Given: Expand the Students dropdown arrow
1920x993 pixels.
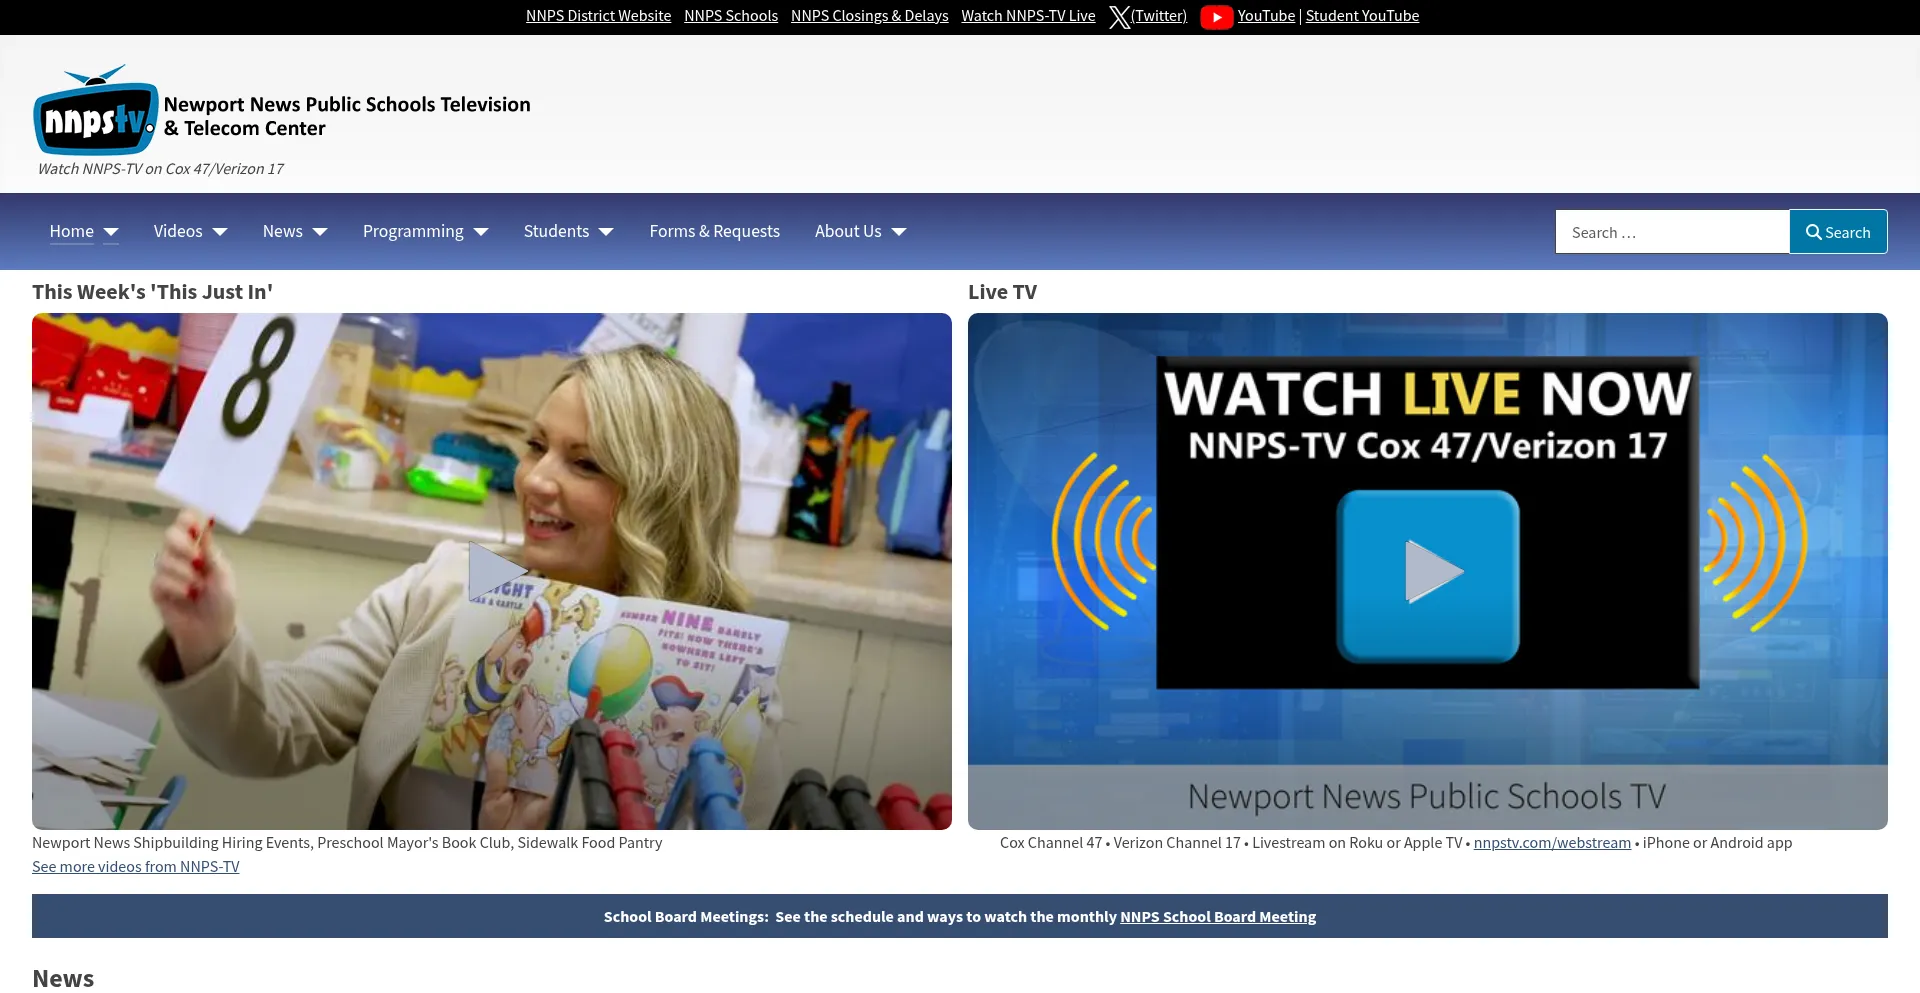Looking at the screenshot, I should coord(606,232).
